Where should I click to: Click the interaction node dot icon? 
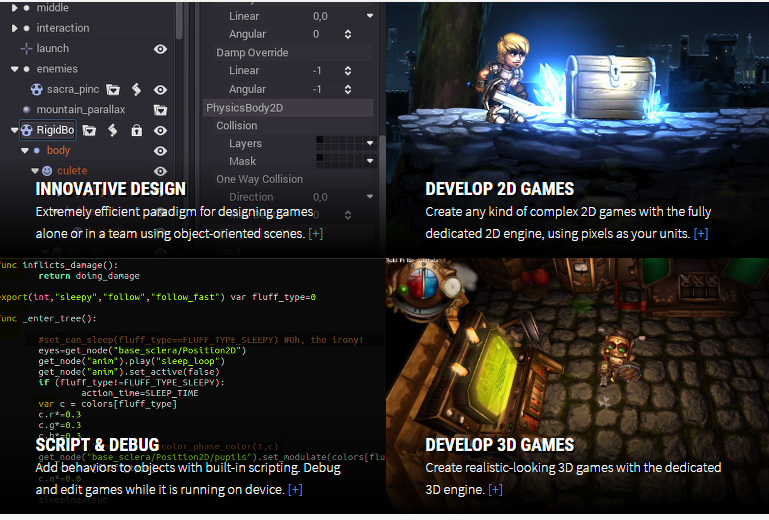pyautogui.click(x=26, y=28)
